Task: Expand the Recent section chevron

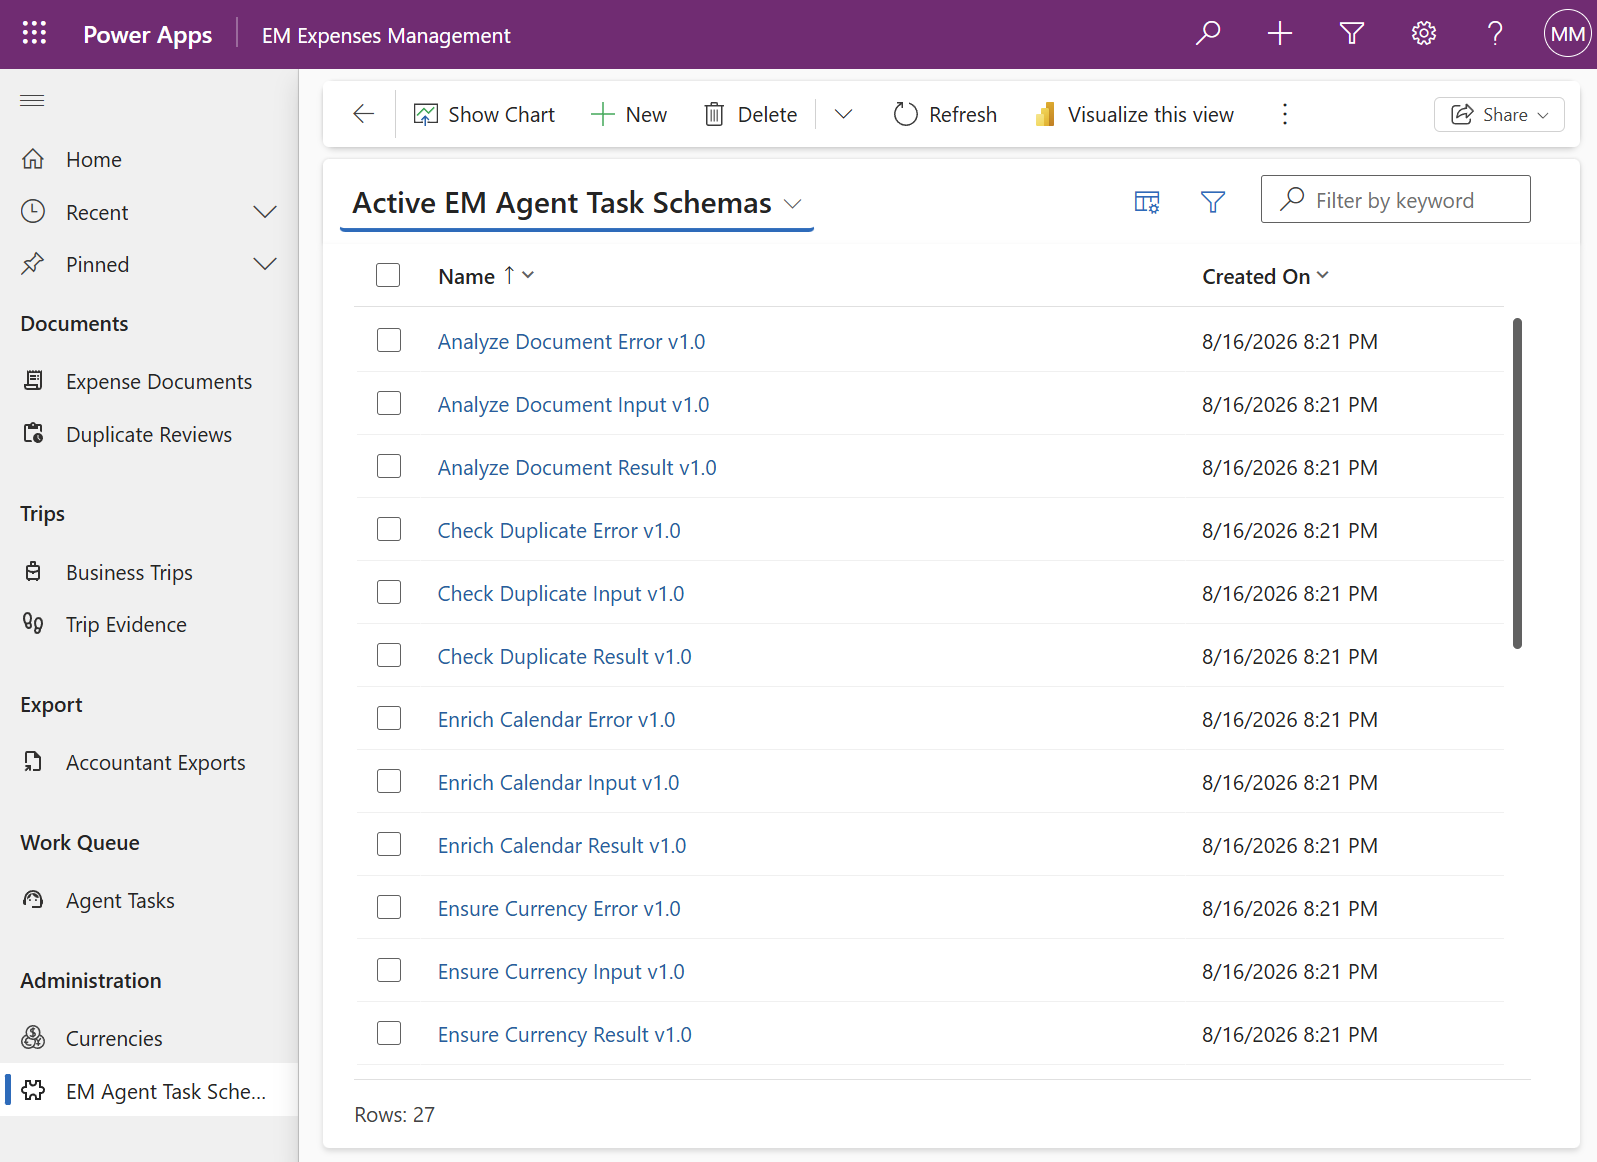Action: (x=265, y=212)
